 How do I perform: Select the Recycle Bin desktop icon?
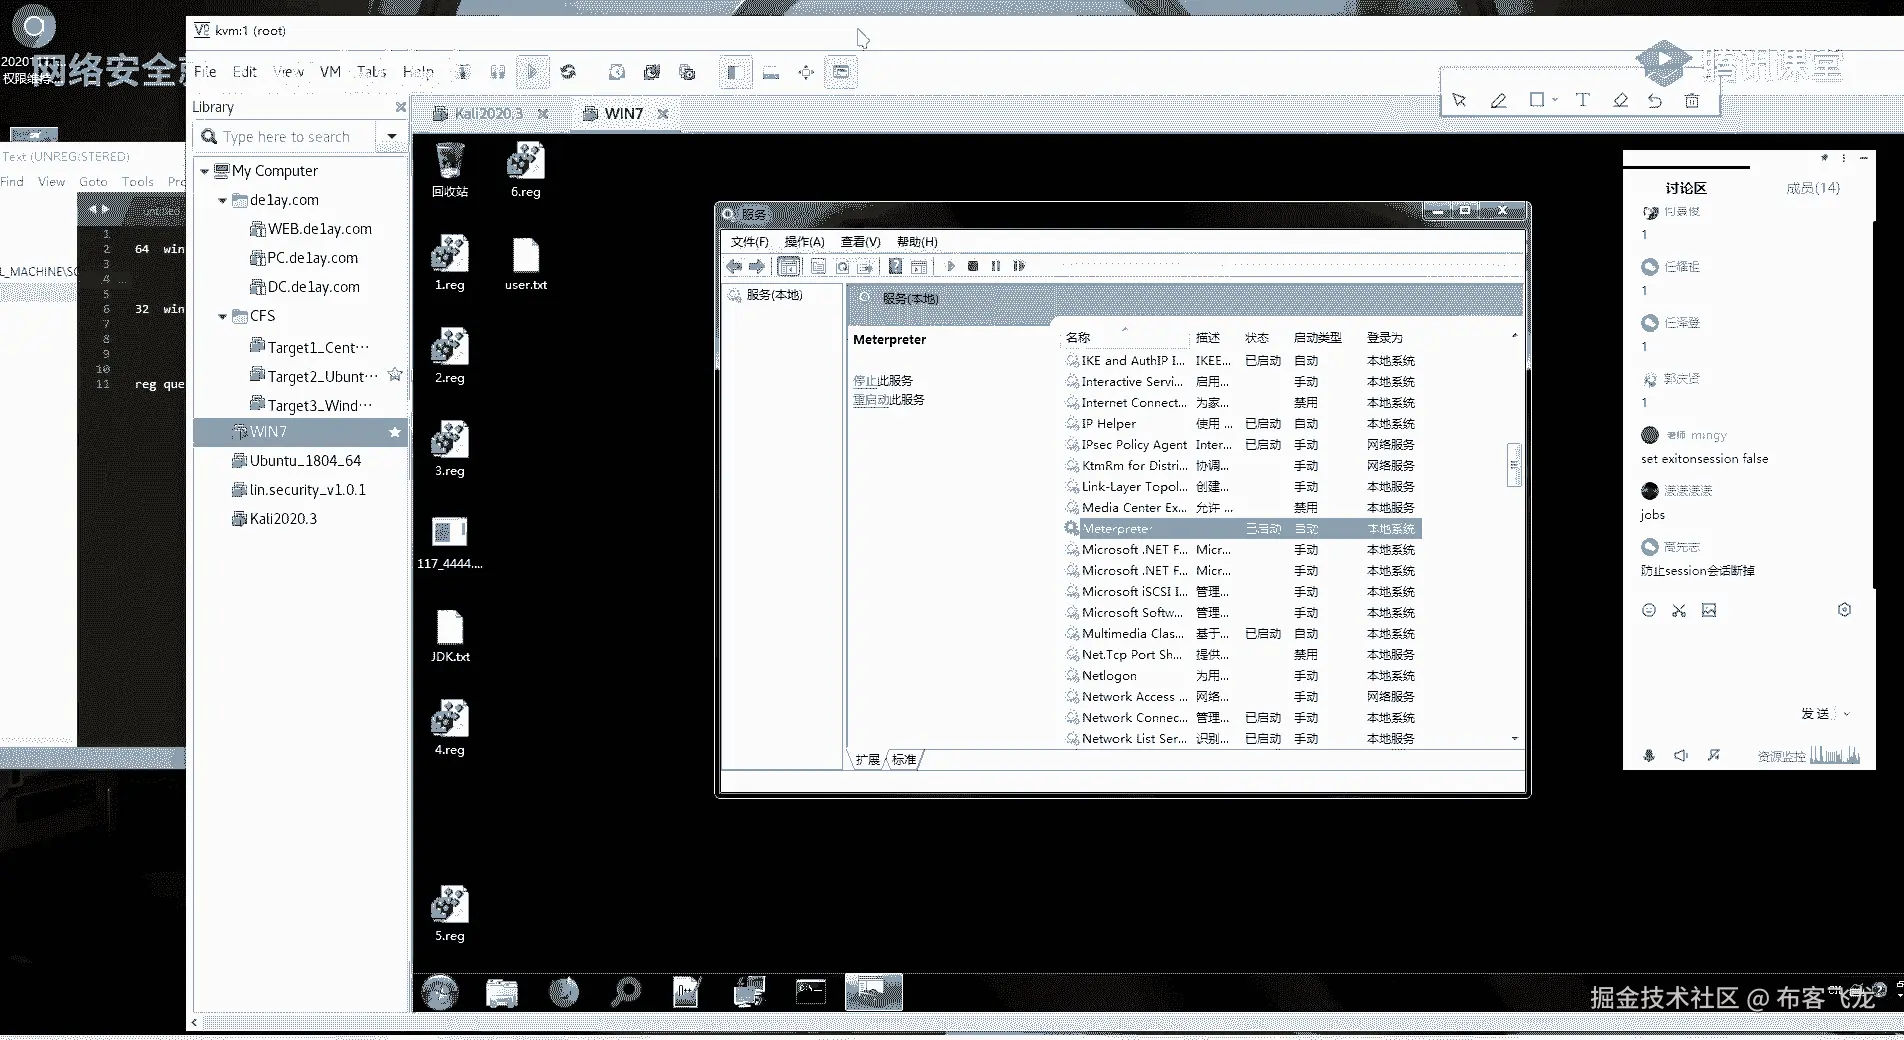pyautogui.click(x=450, y=170)
